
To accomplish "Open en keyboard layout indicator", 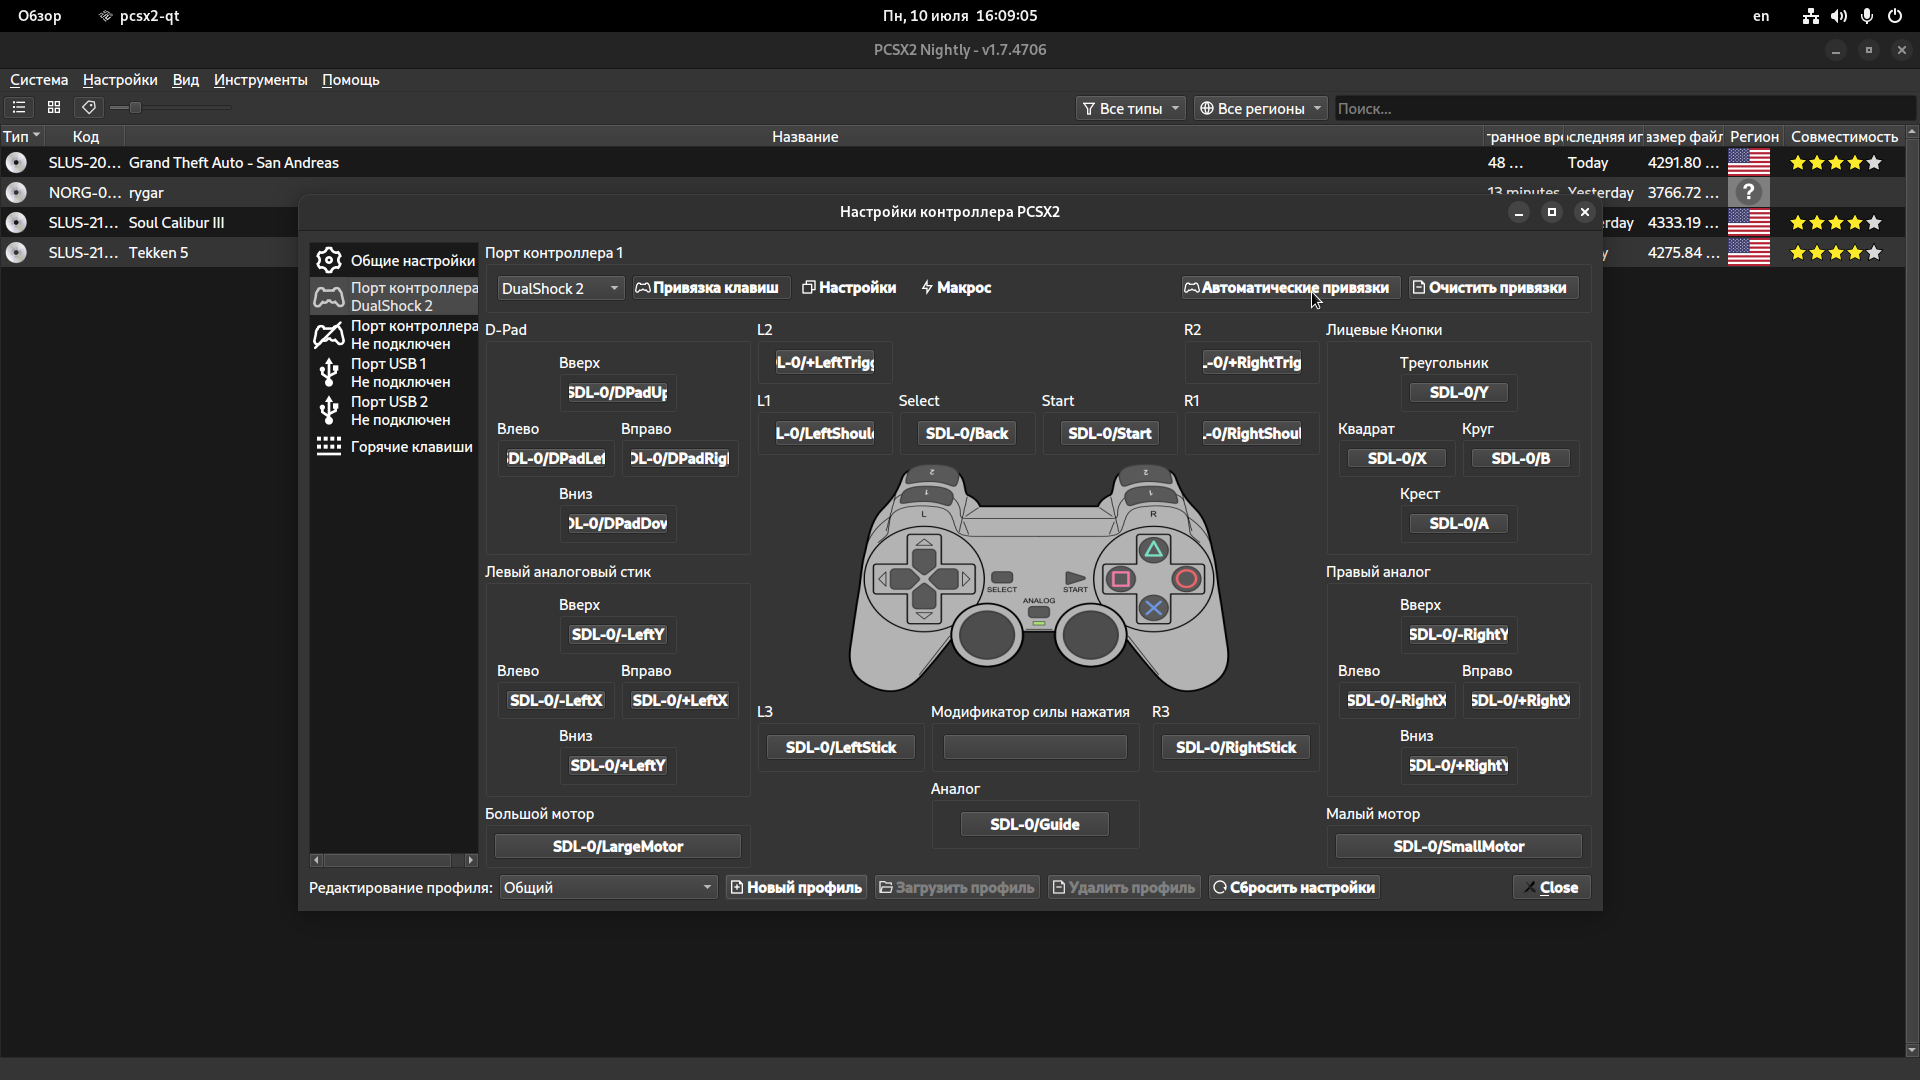I will (x=1761, y=16).
